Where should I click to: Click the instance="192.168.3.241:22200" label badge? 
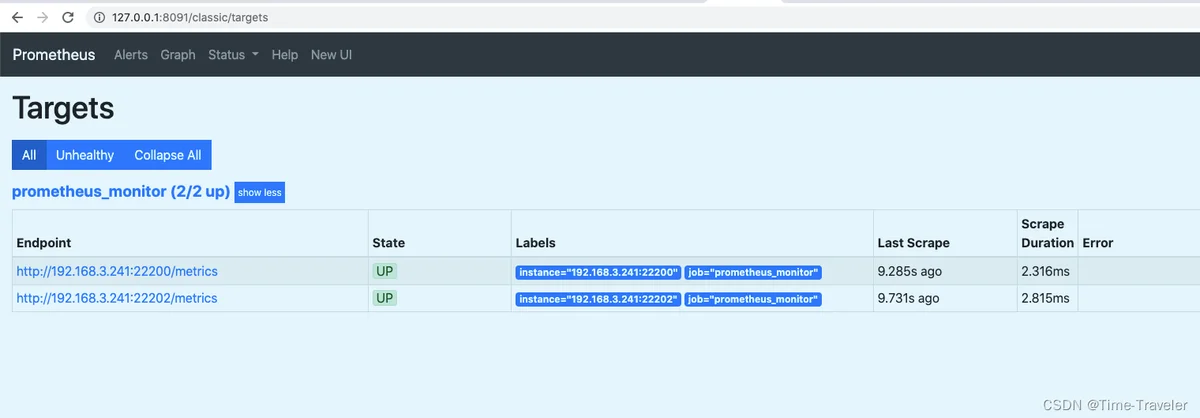coord(598,272)
